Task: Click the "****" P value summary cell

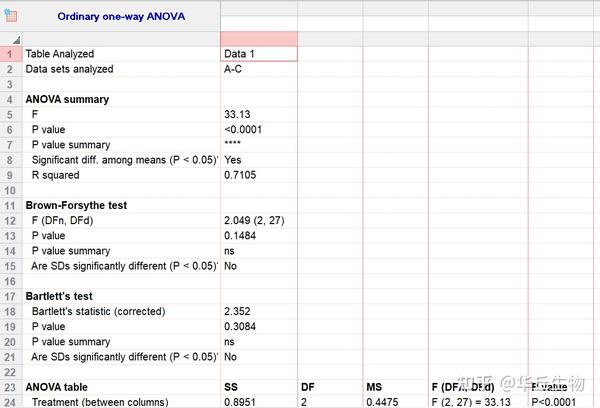Action: pos(259,145)
